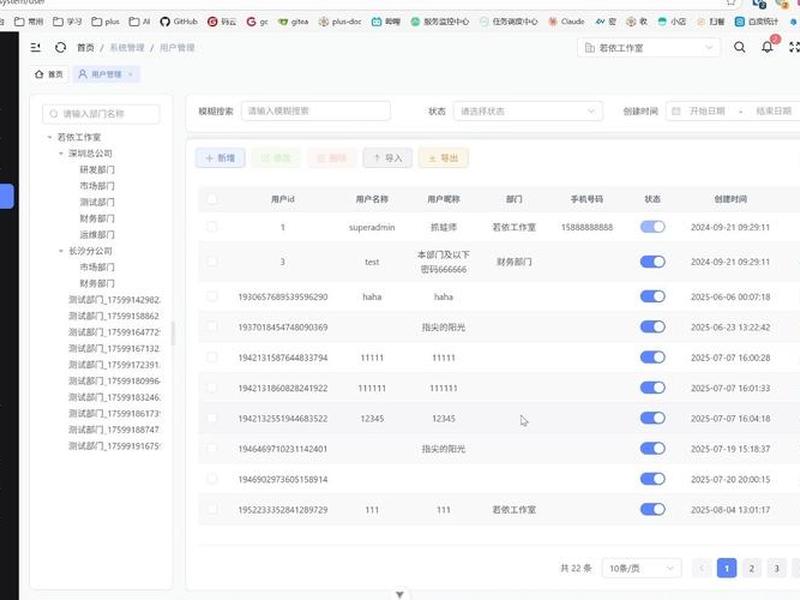
Task: Open 服务监控中心 bookmark
Action: (440, 21)
